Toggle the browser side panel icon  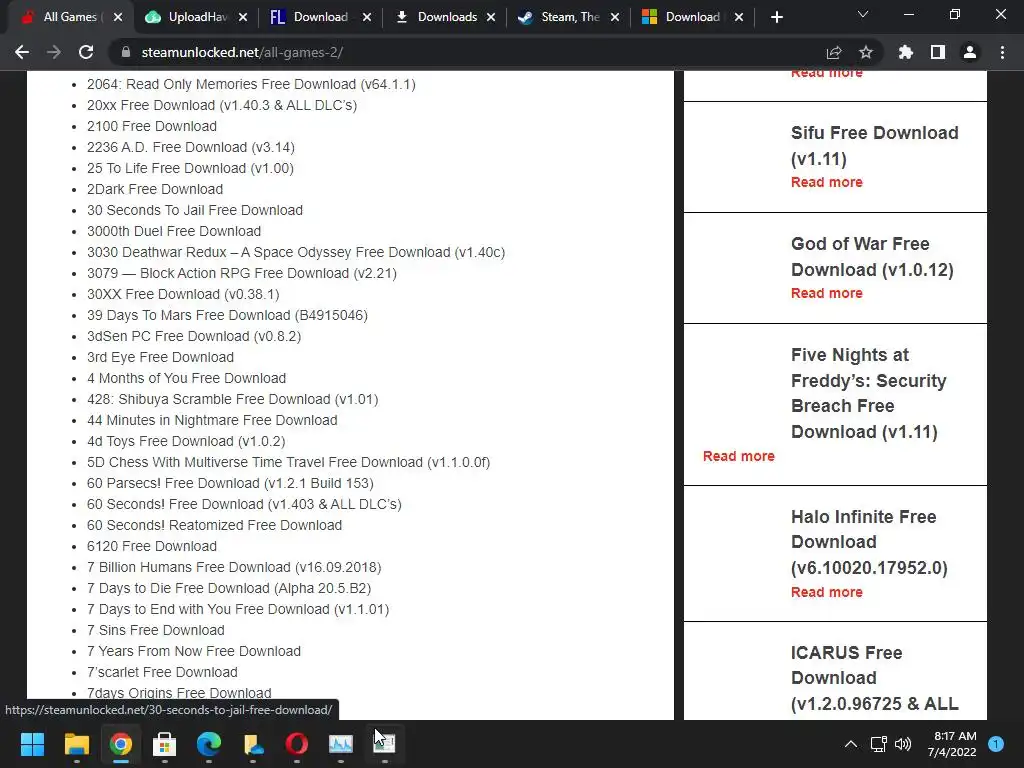click(938, 52)
